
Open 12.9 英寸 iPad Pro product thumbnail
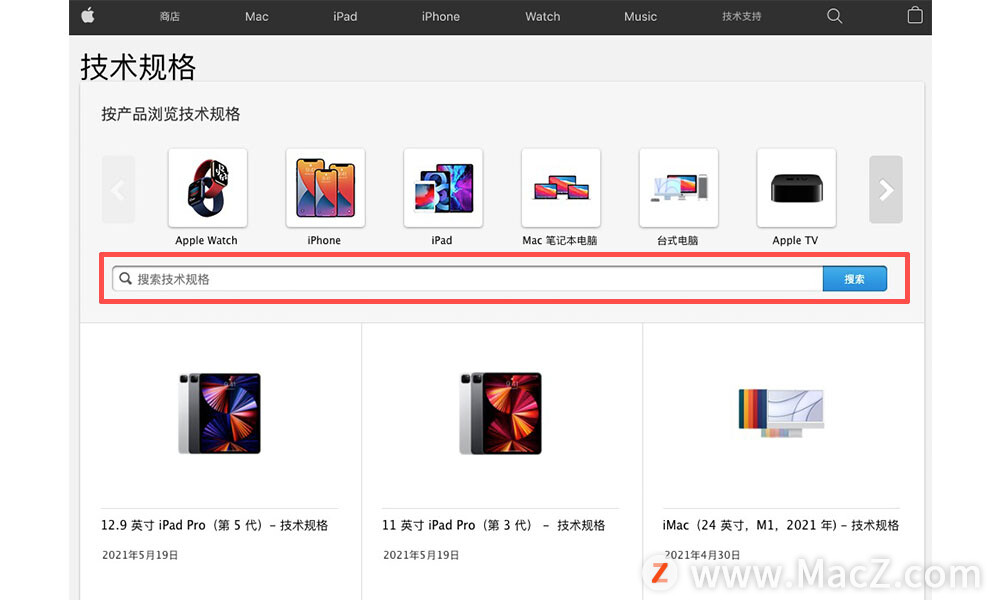pos(220,413)
